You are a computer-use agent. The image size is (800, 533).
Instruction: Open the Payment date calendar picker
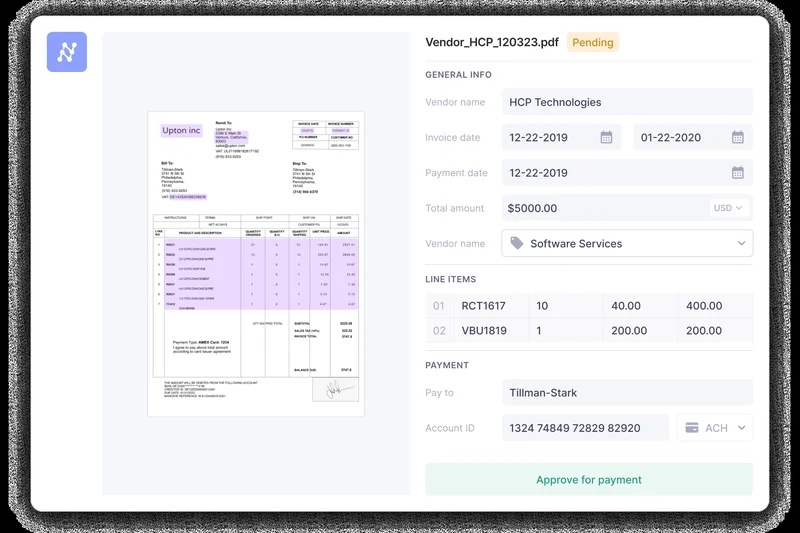click(x=737, y=173)
